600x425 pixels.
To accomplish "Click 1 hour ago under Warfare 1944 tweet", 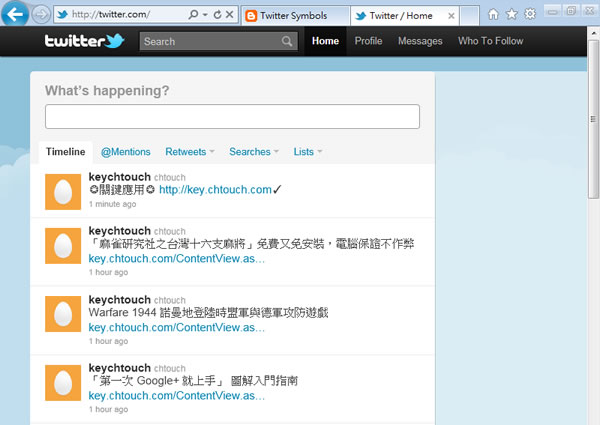I will tap(109, 341).
